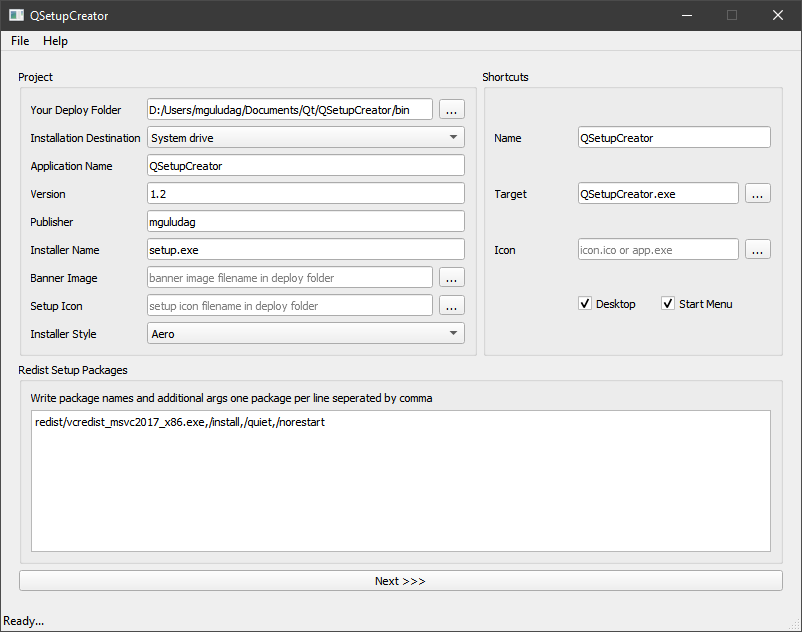802x632 pixels.
Task: Click the 'Installer Style' label
Action: pos(63,334)
